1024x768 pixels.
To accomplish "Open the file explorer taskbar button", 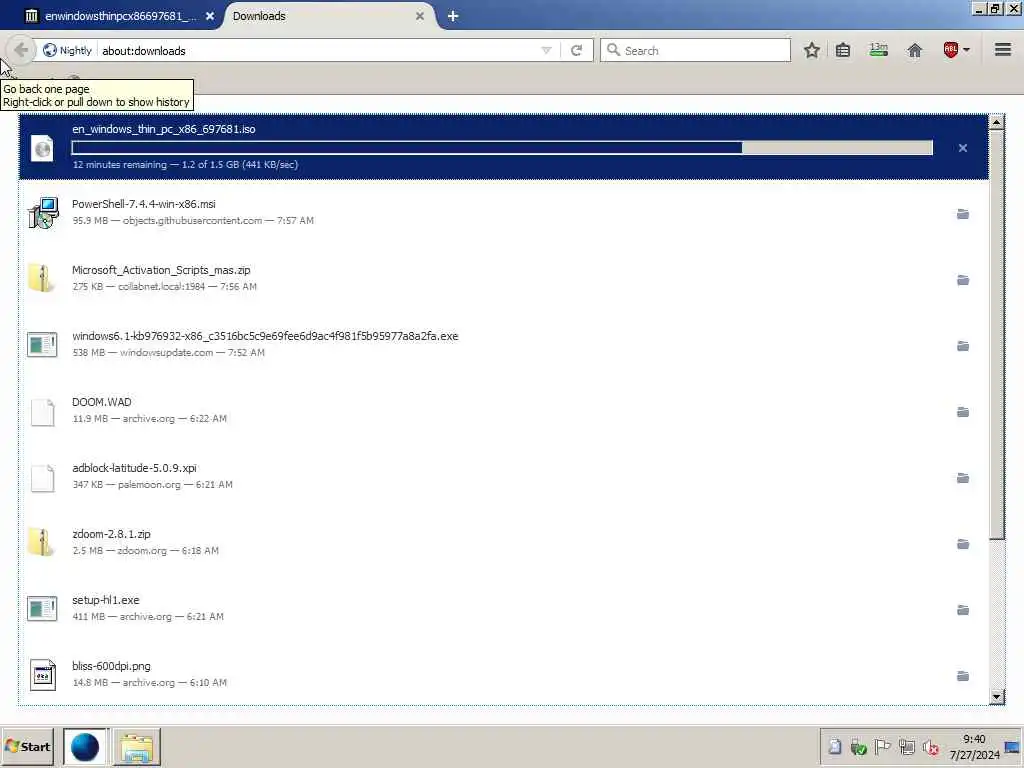I will [x=137, y=746].
